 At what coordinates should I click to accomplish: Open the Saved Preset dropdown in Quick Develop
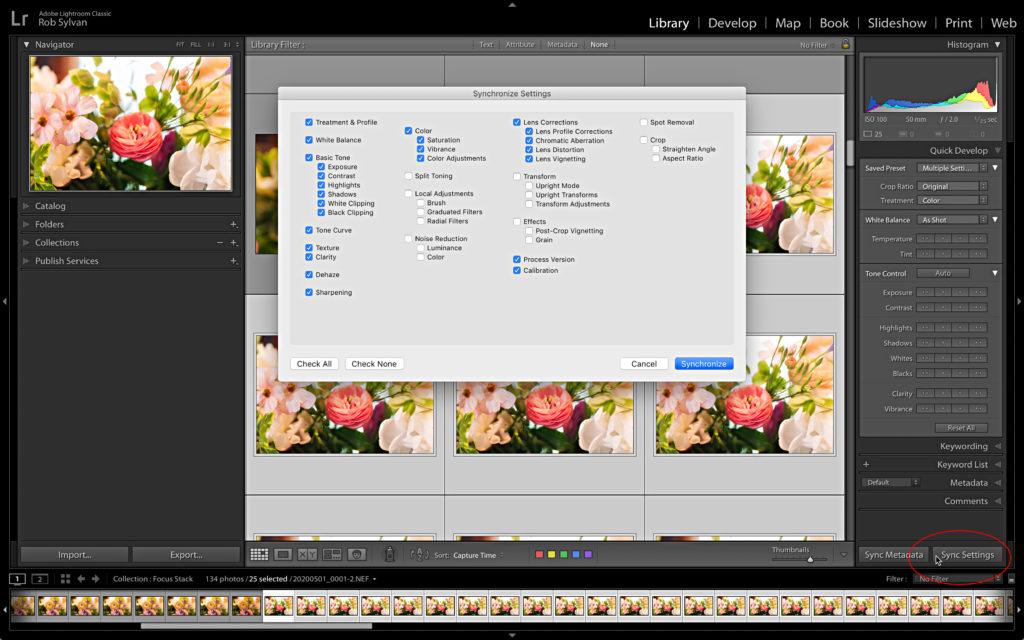point(952,168)
